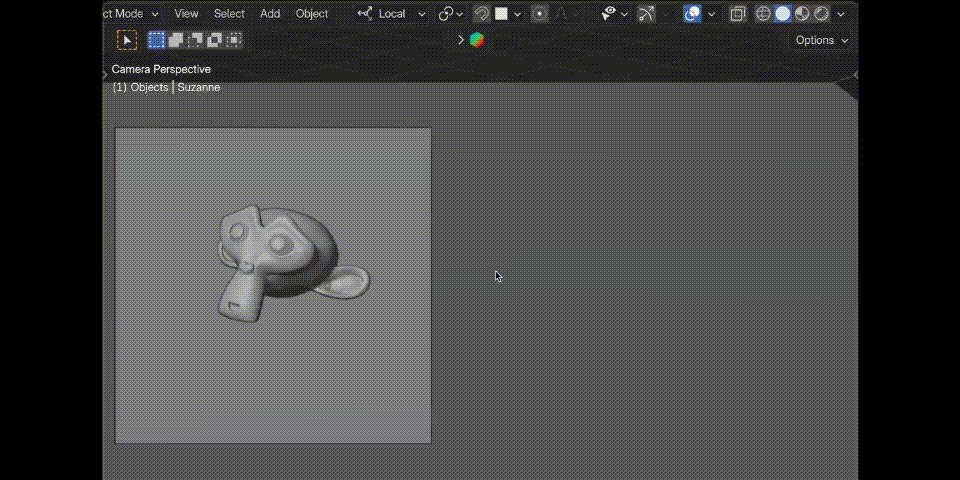Toggle the viewport overlays button
Viewport: 960px width, 480px height.
pos(692,13)
